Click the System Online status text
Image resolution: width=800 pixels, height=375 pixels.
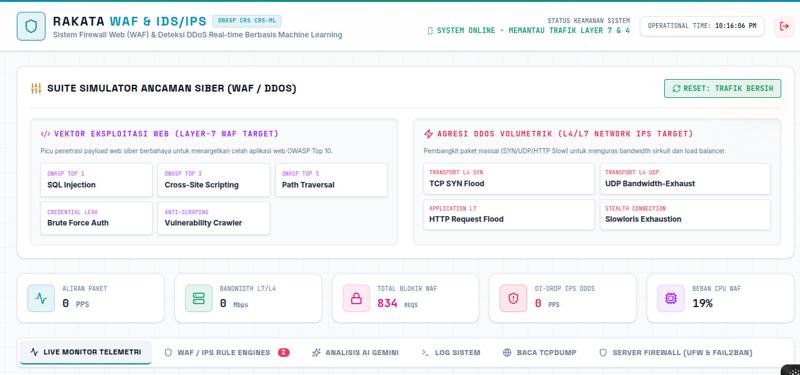533,31
